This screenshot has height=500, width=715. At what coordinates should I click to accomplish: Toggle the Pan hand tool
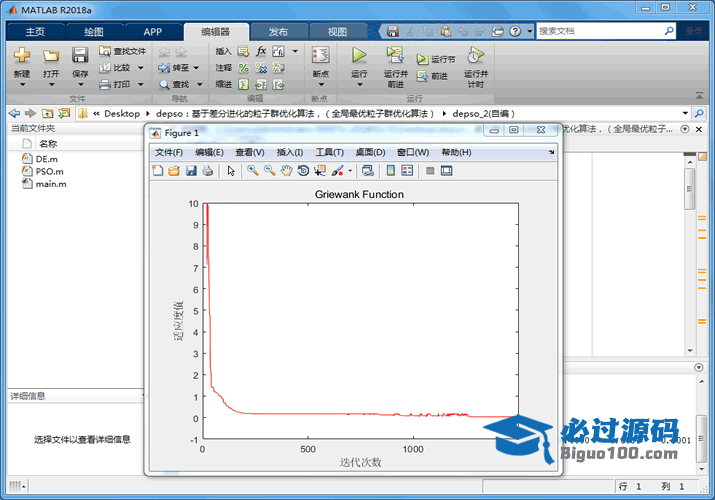point(286,170)
